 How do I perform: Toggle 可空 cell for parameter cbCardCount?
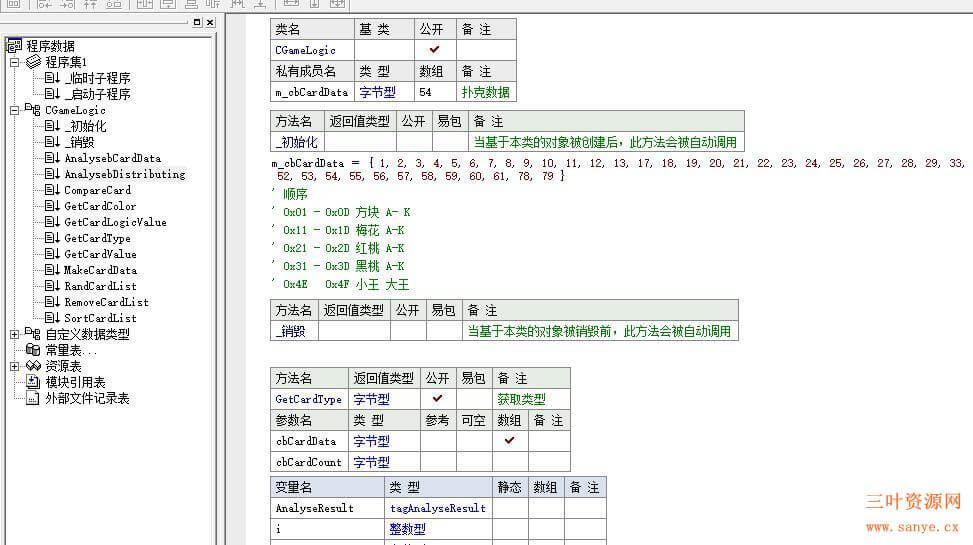(474, 462)
